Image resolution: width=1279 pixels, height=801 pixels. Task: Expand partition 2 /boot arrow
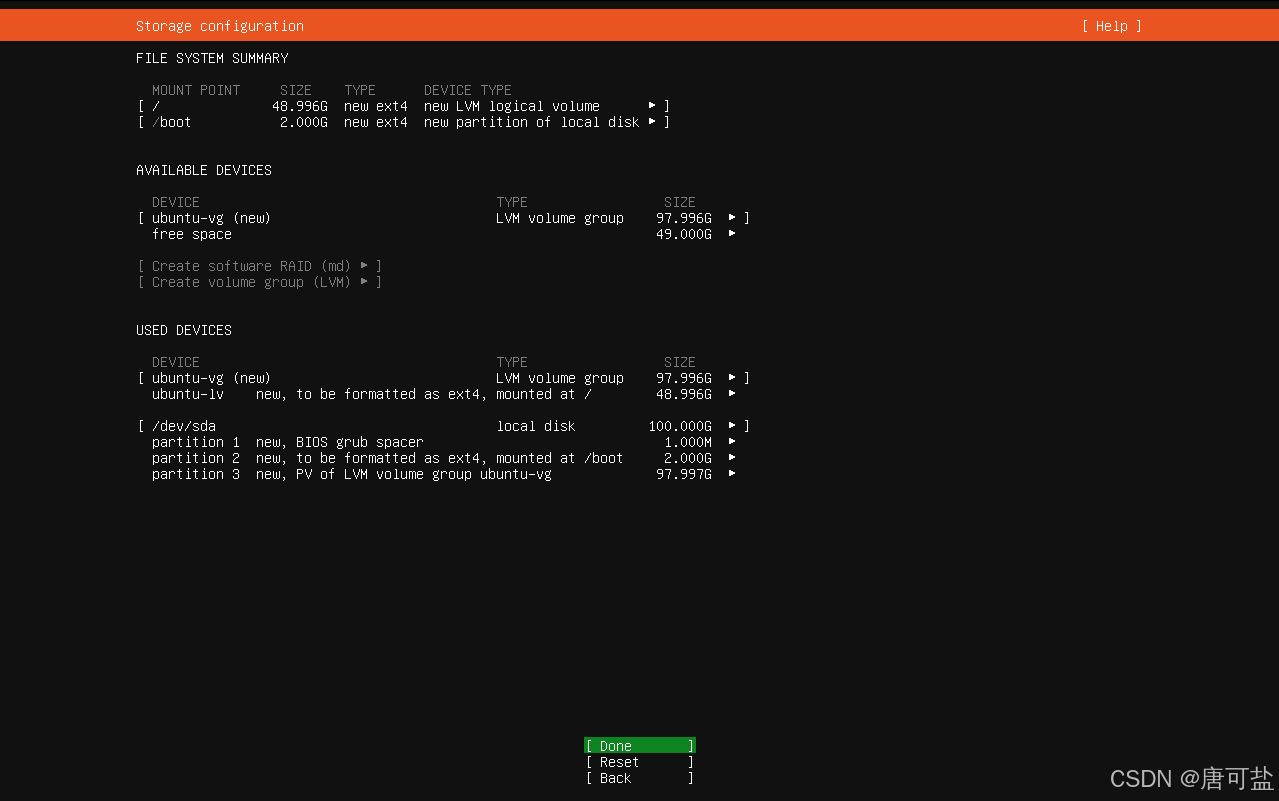point(732,458)
